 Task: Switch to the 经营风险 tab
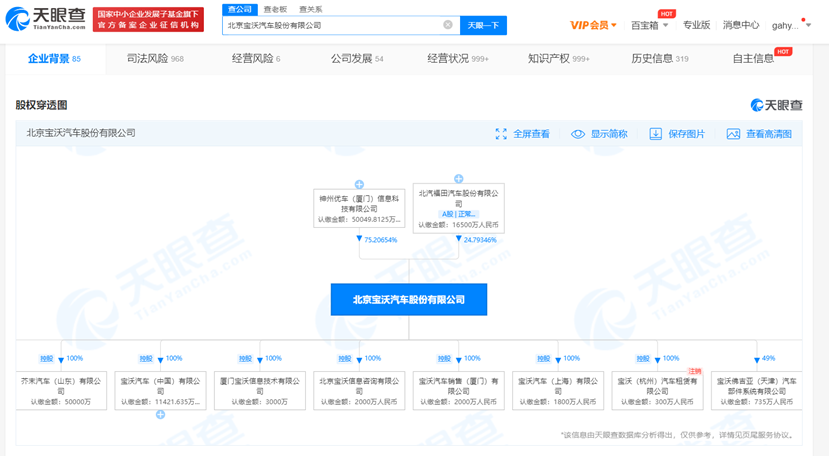click(256, 59)
